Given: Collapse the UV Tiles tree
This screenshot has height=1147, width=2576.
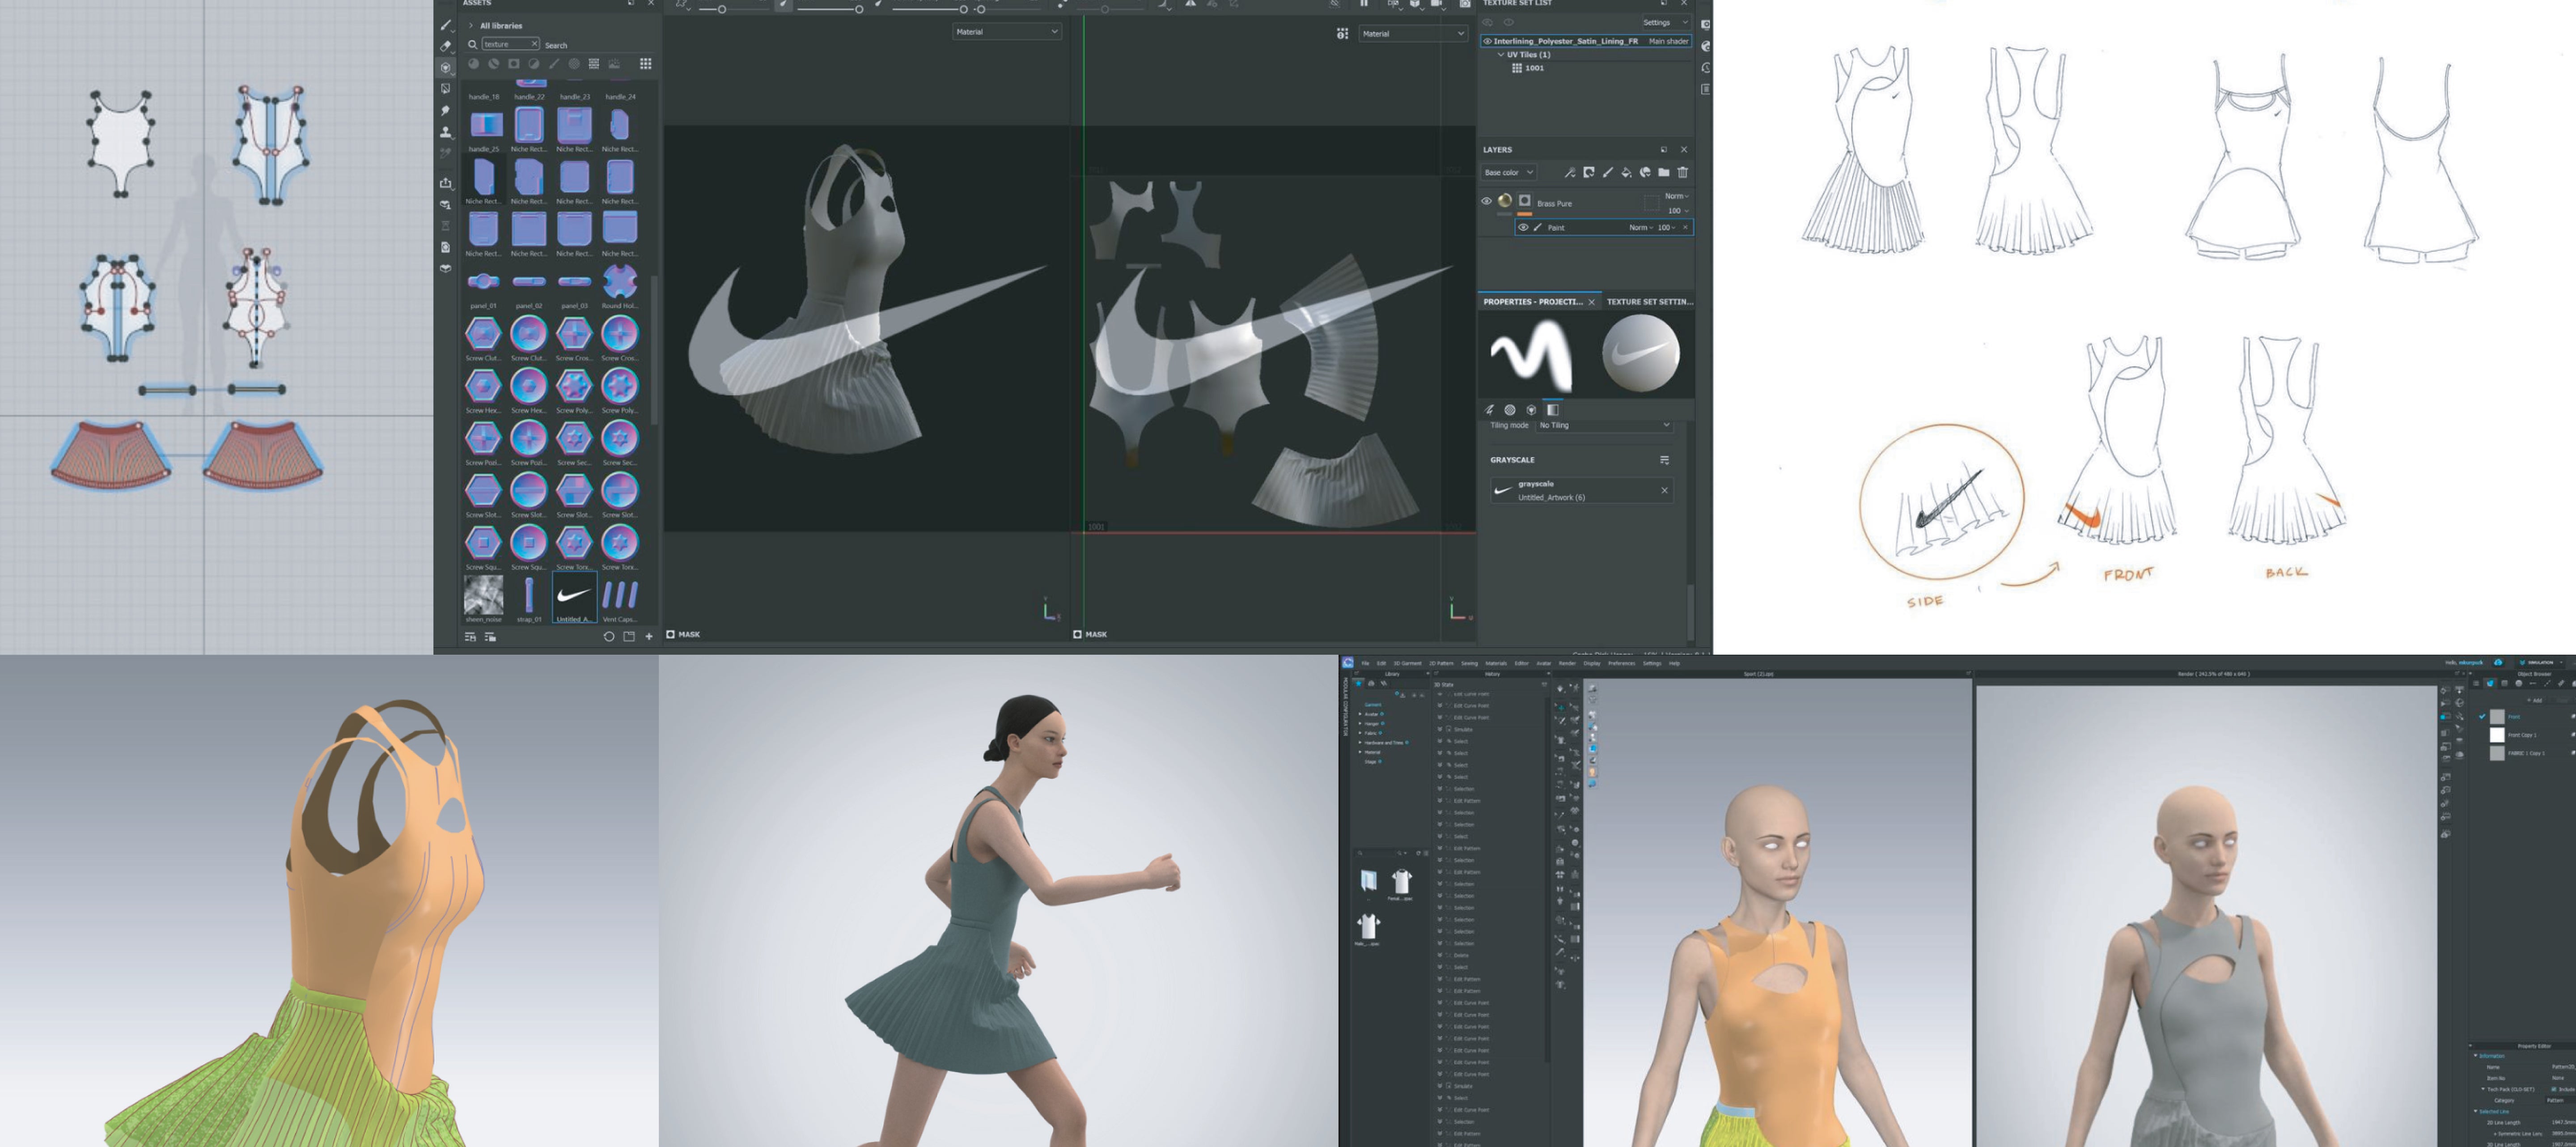Looking at the screenshot, I should [1500, 55].
